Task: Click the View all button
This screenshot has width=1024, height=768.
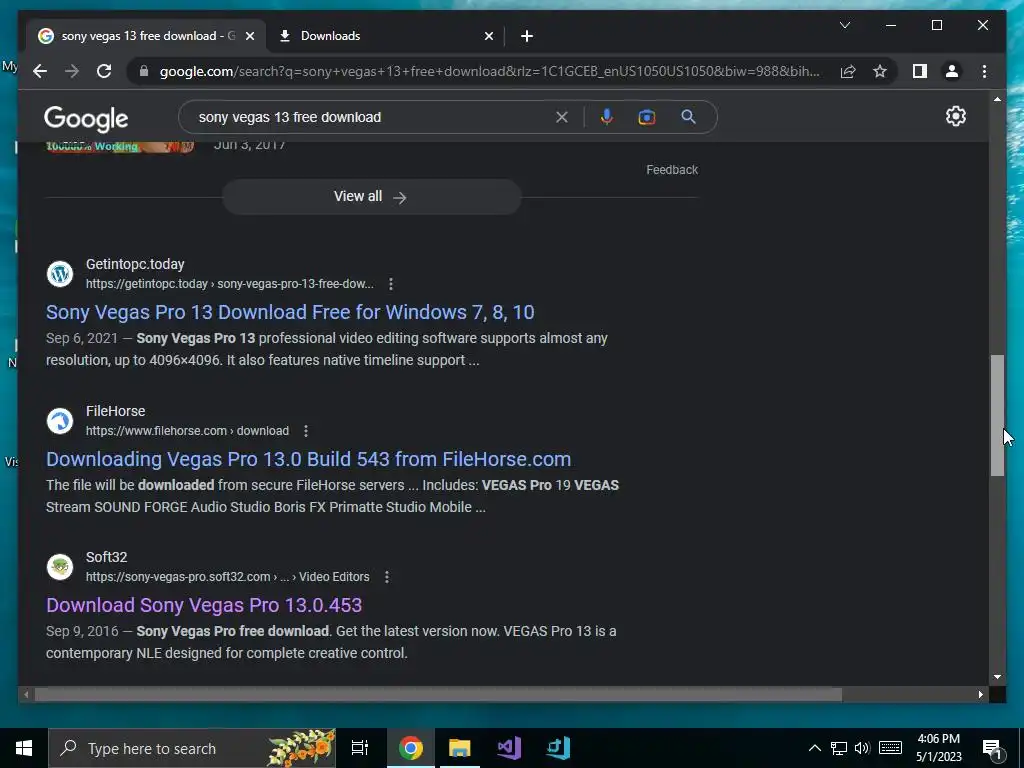Action: coord(372,197)
